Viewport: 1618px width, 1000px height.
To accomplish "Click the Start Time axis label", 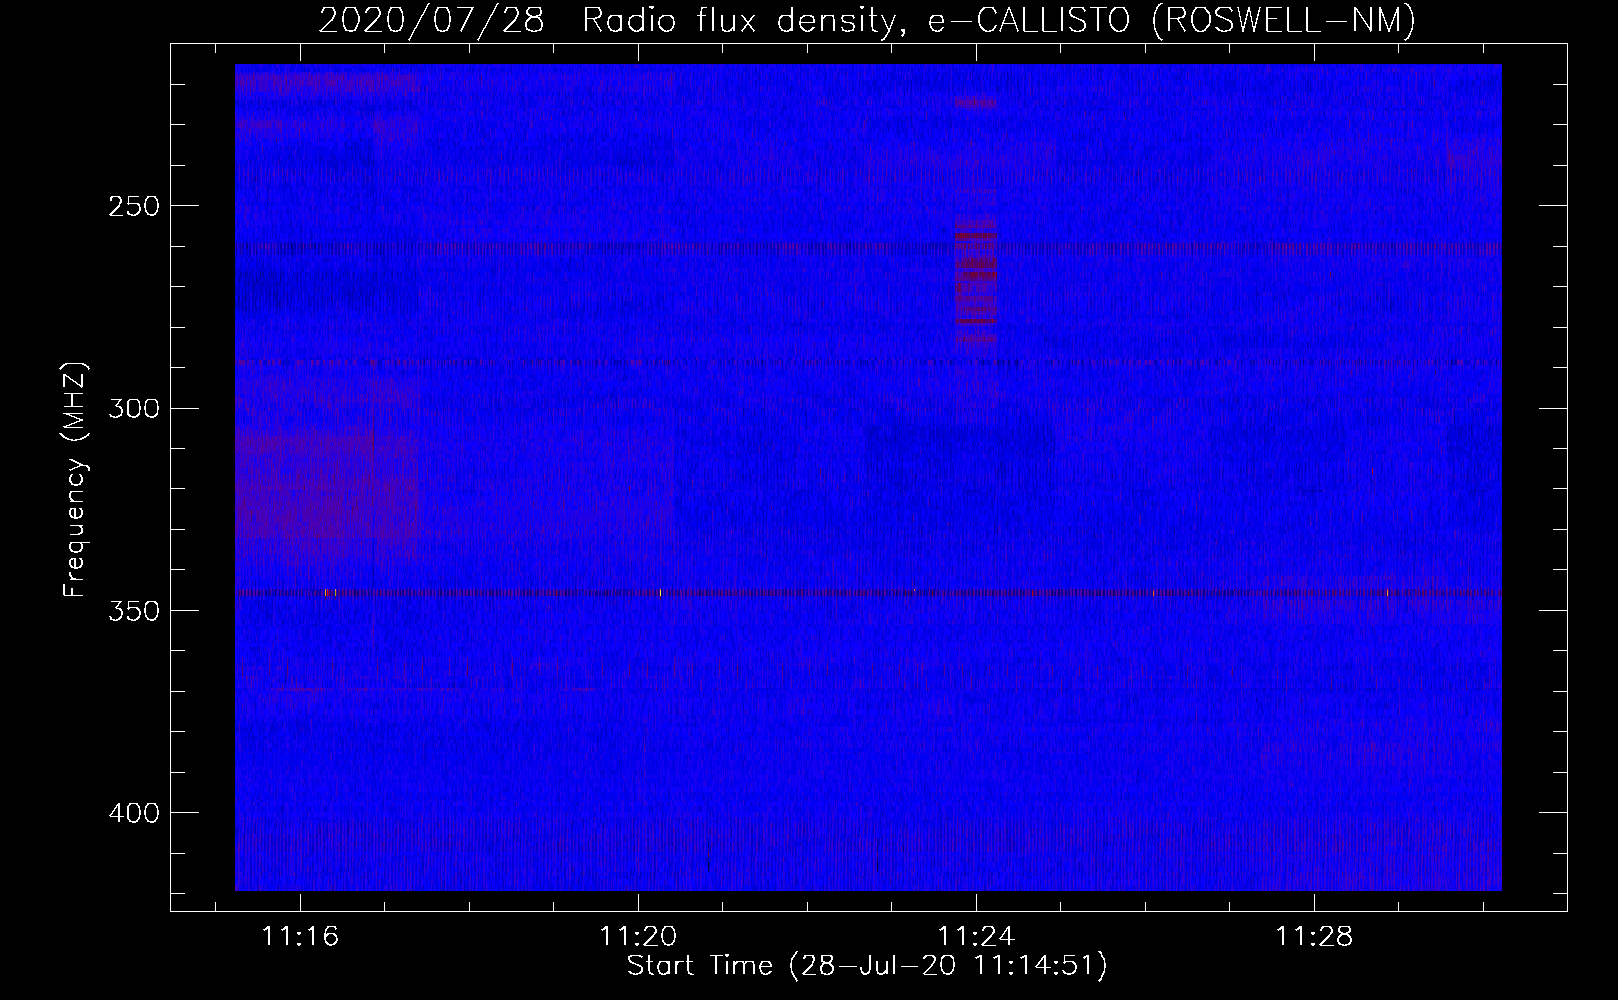I will point(867,966).
